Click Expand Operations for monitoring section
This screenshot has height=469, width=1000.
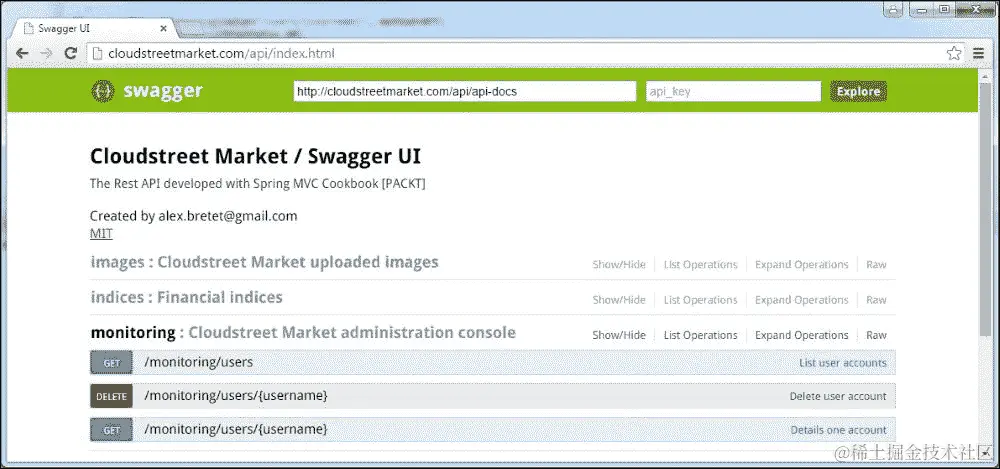click(802, 335)
